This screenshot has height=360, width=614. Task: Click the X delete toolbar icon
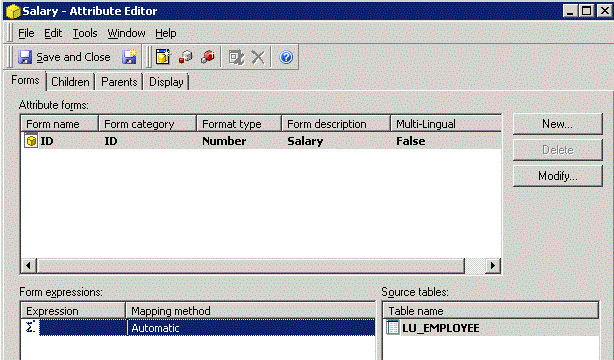pos(258,58)
